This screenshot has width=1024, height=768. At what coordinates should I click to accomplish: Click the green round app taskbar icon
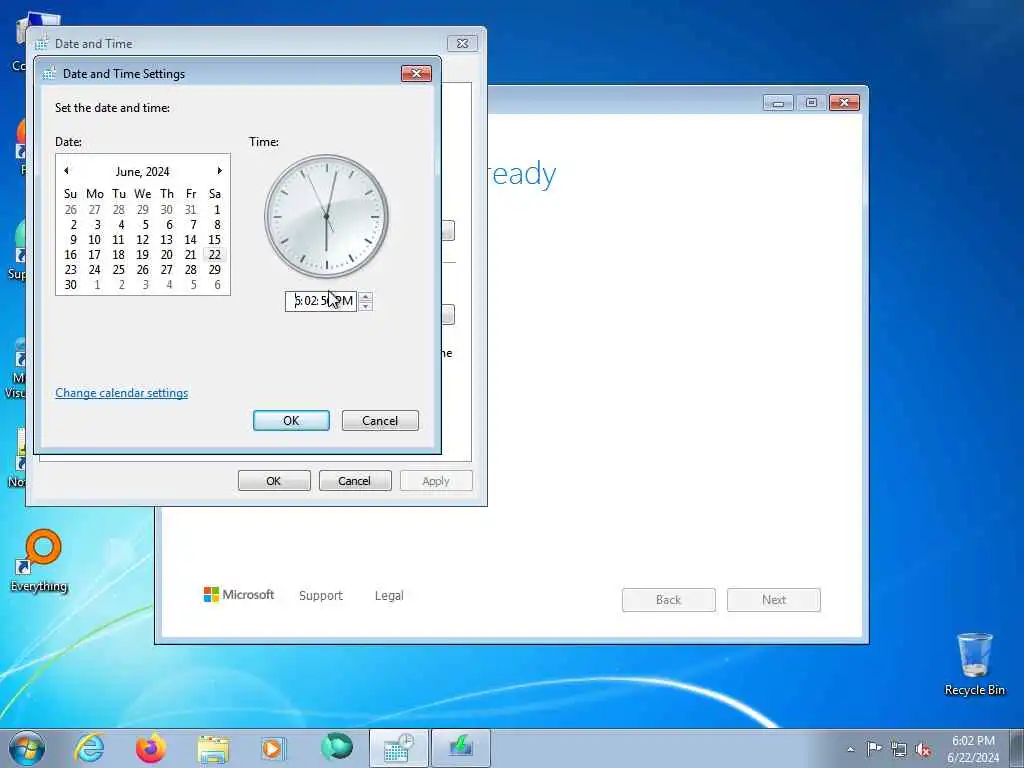click(x=337, y=747)
